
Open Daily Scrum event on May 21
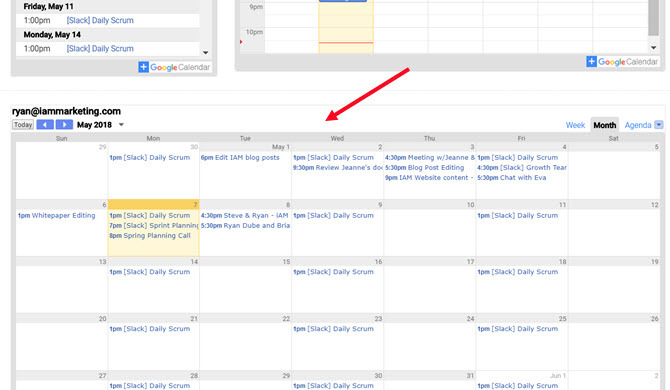click(150, 329)
